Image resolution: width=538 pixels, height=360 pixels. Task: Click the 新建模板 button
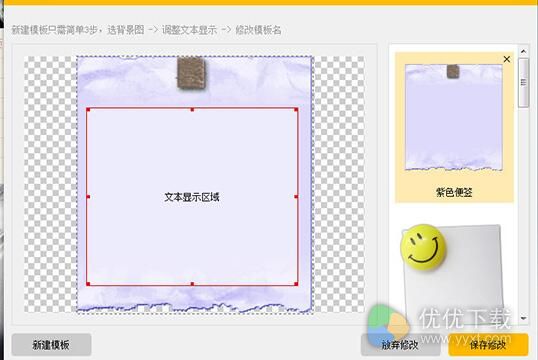pos(51,345)
